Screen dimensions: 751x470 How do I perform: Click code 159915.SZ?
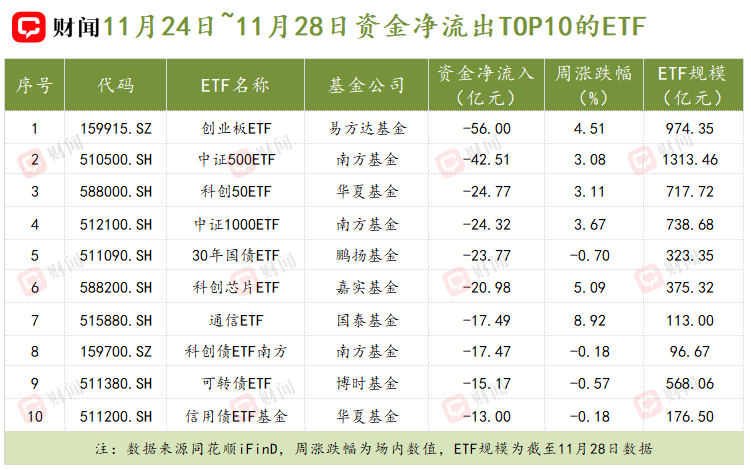(x=116, y=128)
